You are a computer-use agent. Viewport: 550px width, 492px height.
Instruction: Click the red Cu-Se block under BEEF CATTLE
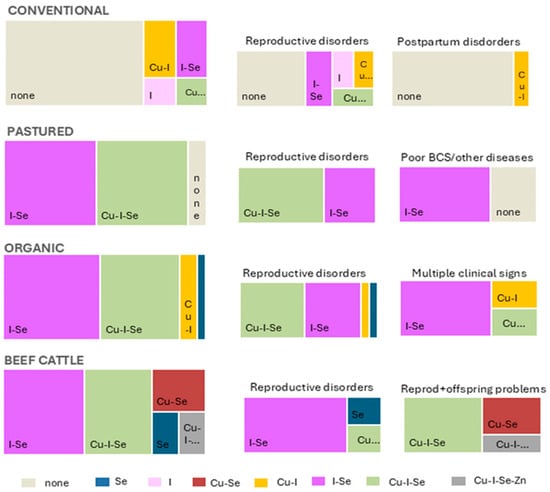point(179,390)
